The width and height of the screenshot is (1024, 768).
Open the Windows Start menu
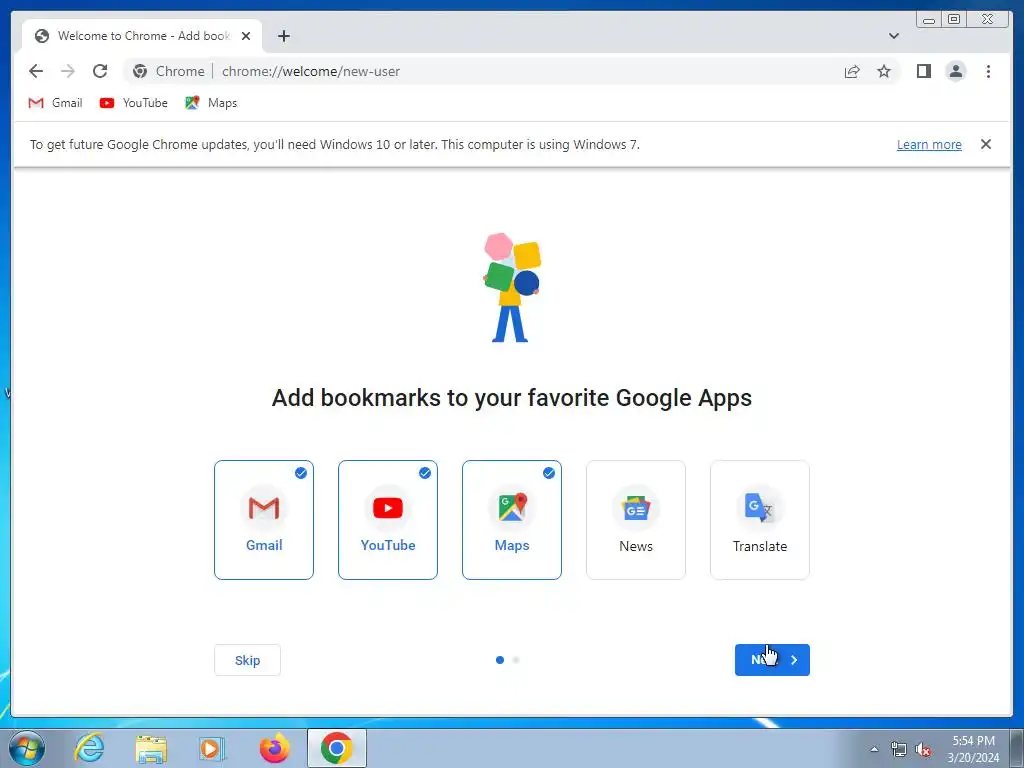coord(27,748)
